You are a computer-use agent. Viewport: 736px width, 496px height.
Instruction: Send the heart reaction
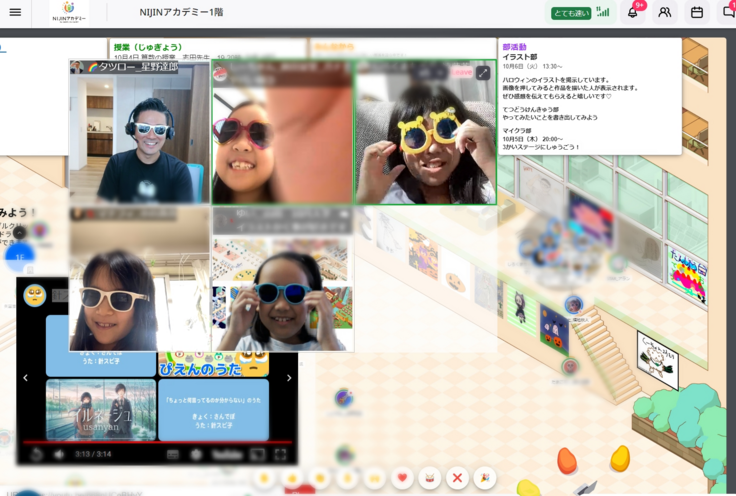pos(402,478)
